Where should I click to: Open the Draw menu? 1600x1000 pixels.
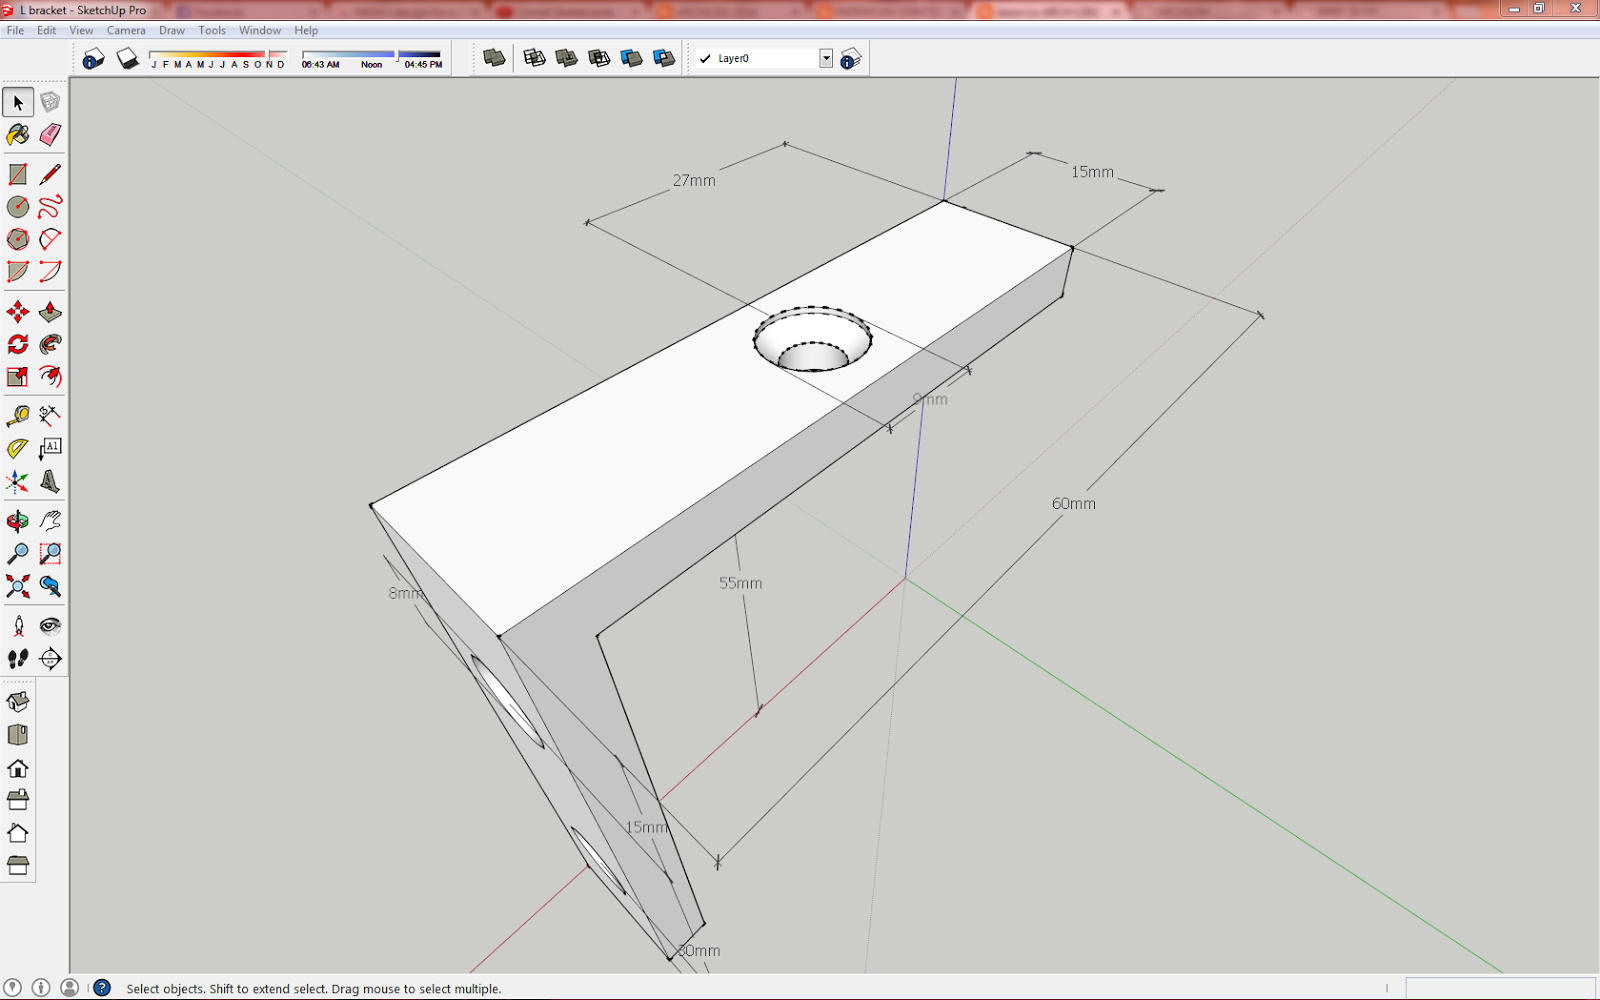pyautogui.click(x=172, y=30)
